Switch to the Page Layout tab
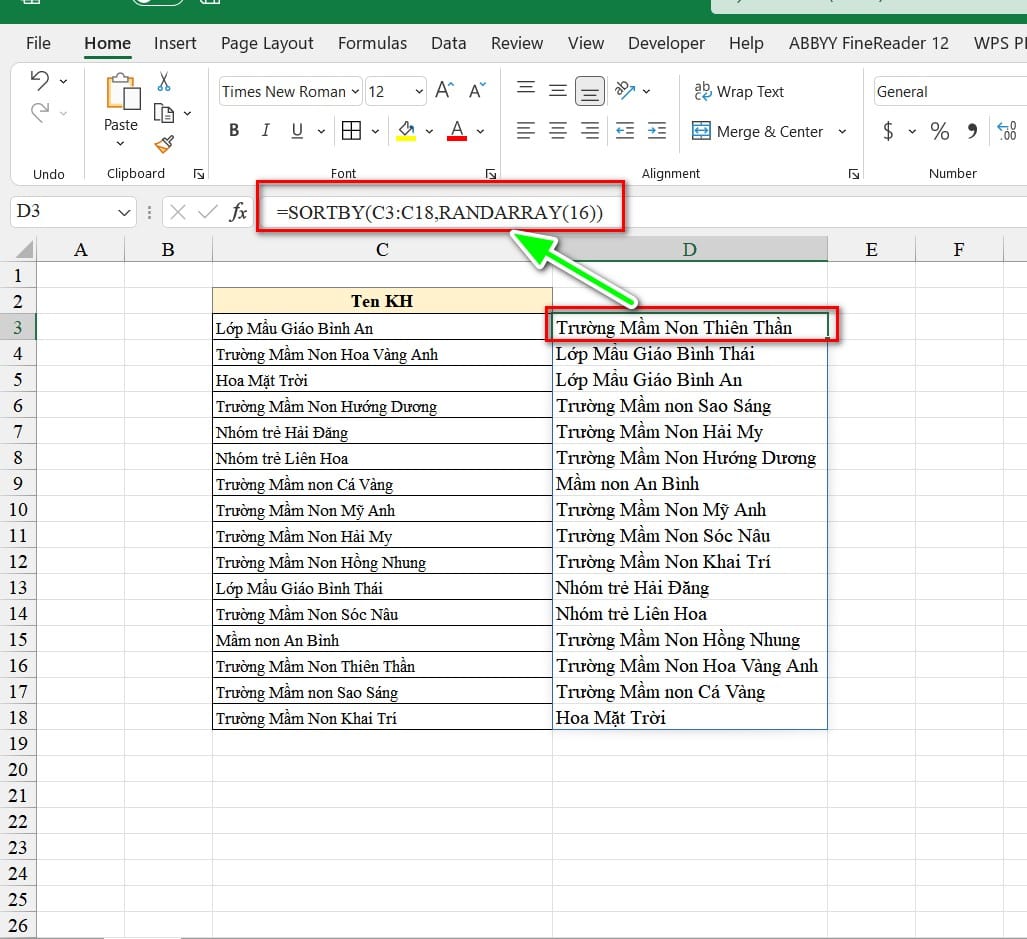 coord(267,43)
